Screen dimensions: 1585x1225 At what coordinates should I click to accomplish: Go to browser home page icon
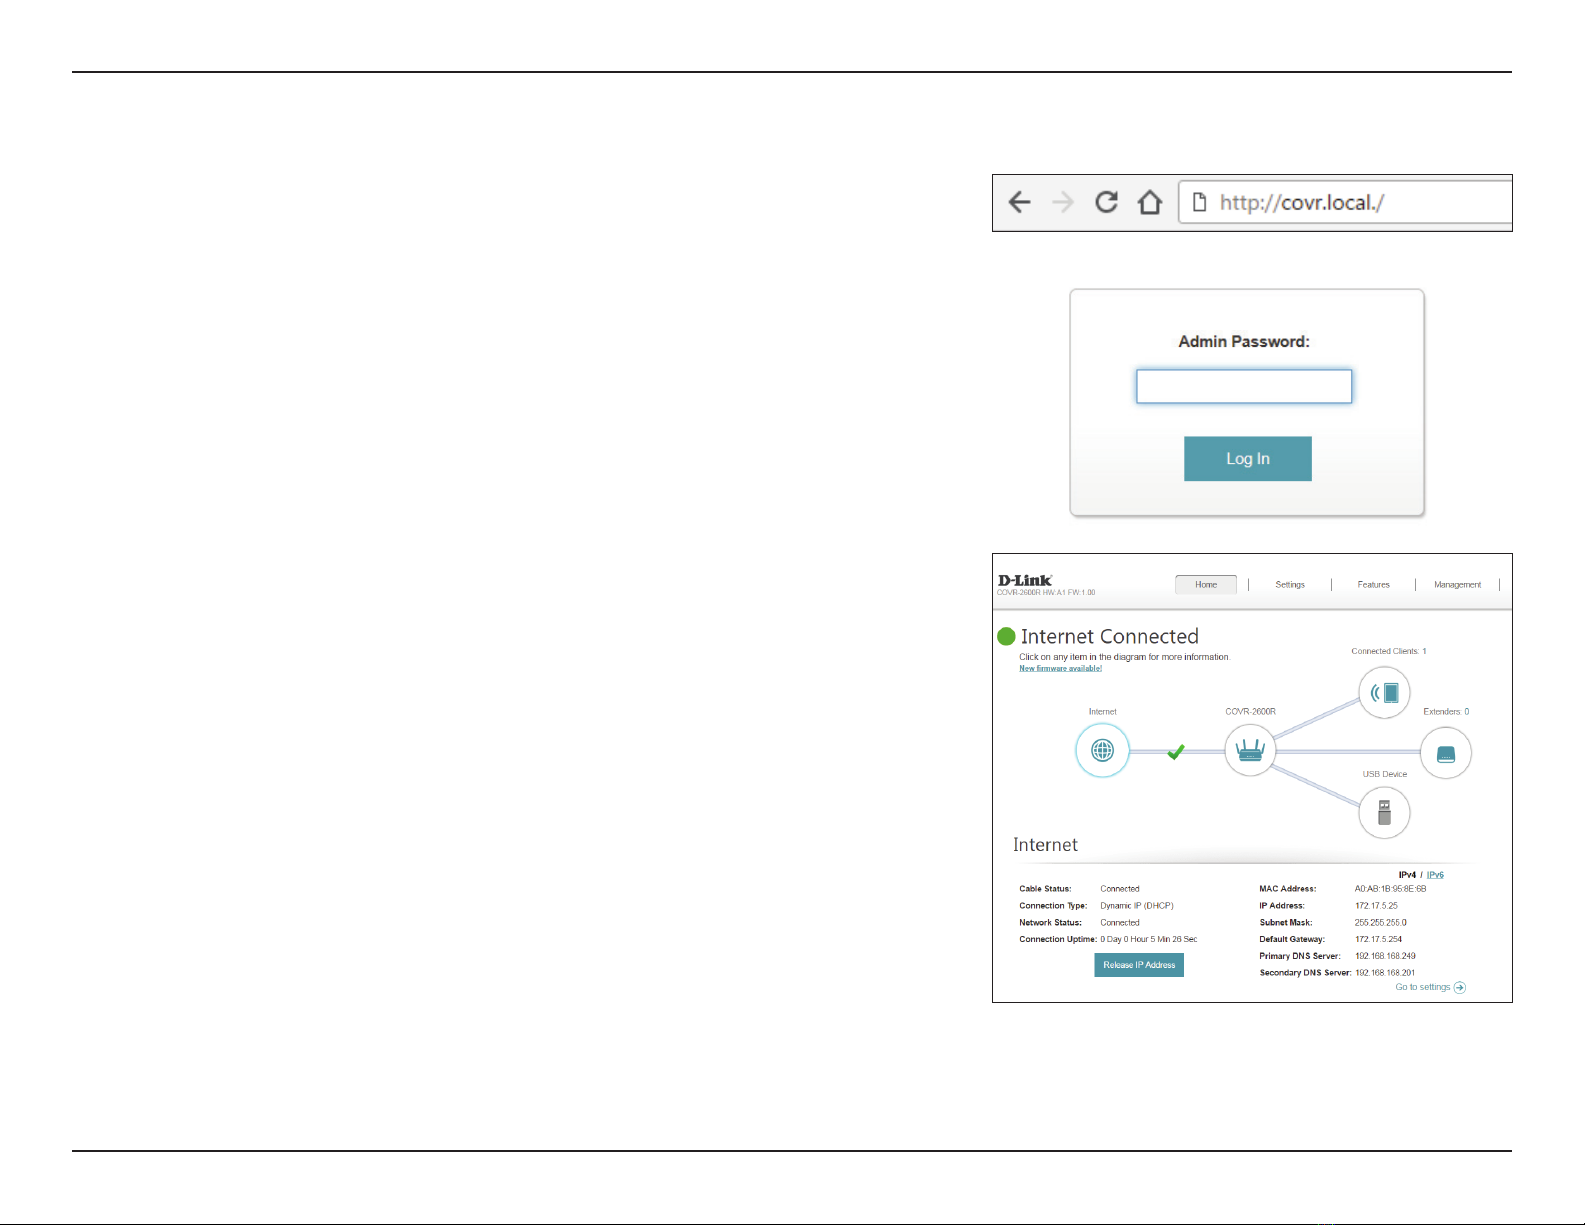(1150, 202)
